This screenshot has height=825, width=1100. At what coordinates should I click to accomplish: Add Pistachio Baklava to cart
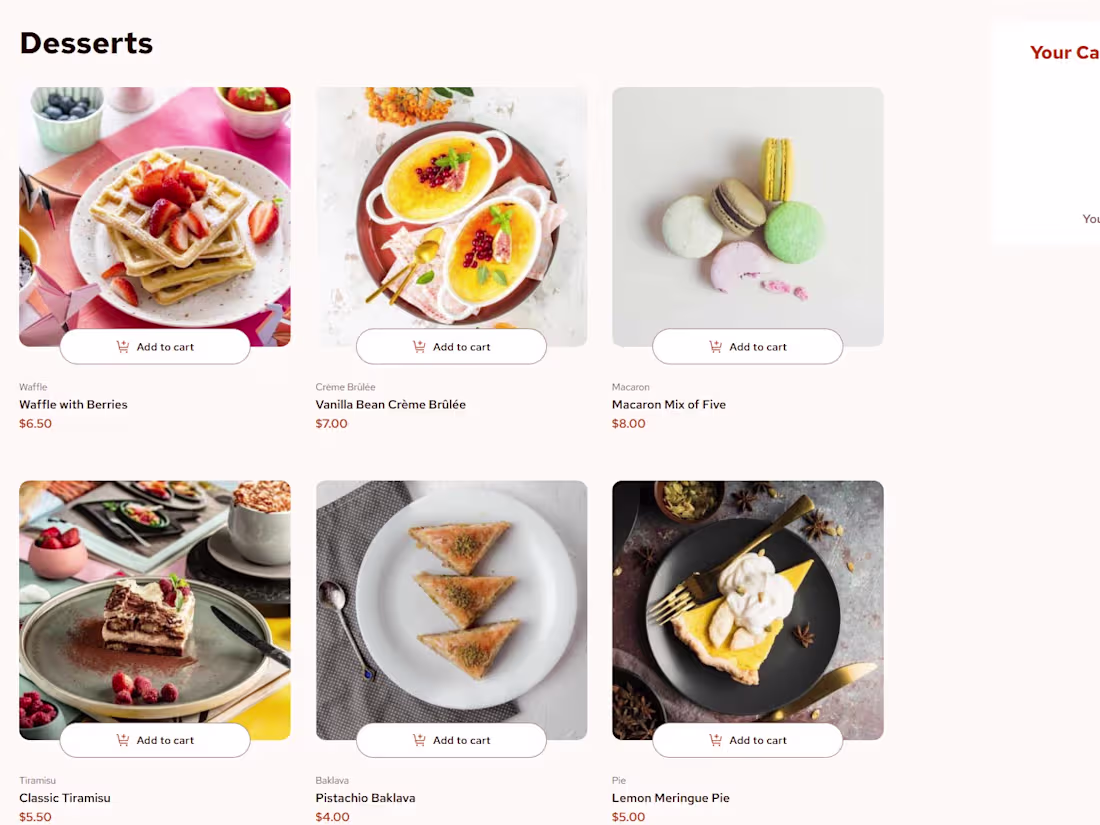tap(451, 740)
